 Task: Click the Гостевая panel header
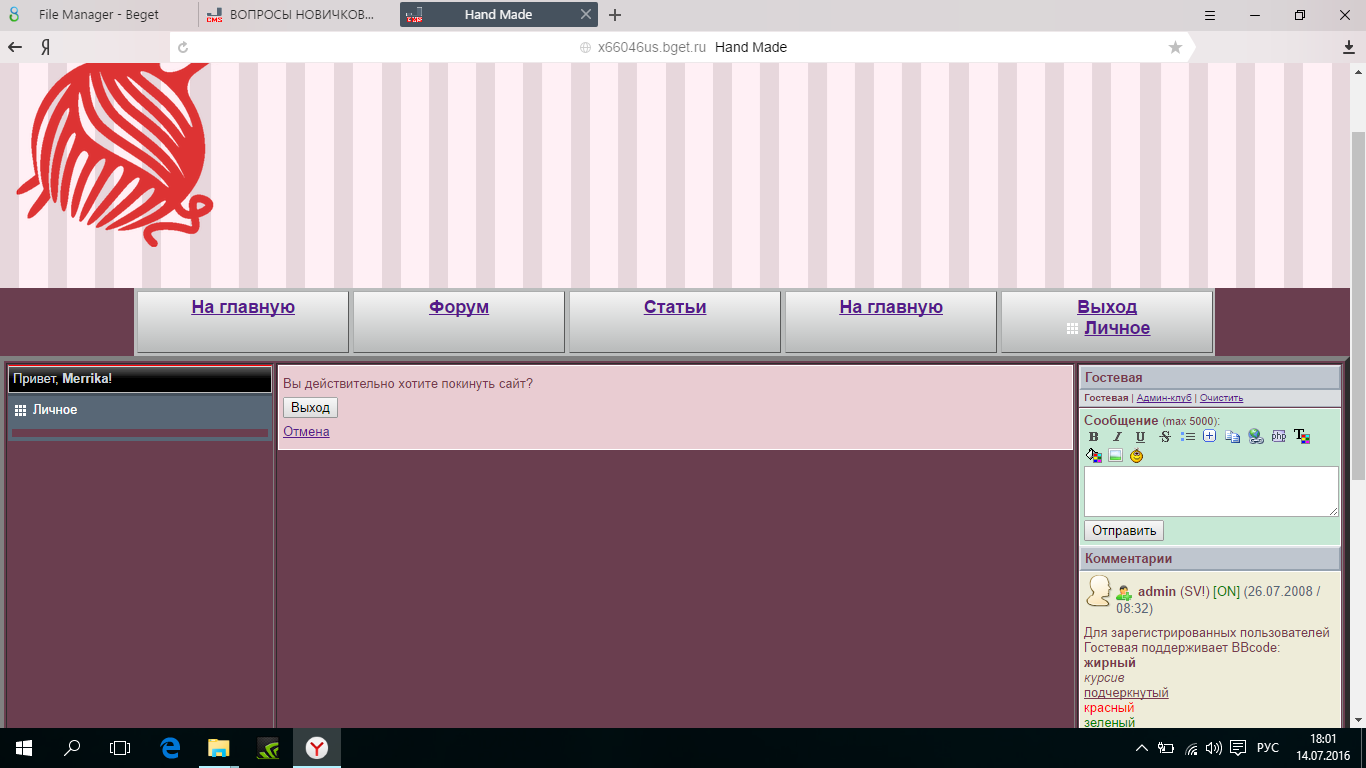[1210, 378]
